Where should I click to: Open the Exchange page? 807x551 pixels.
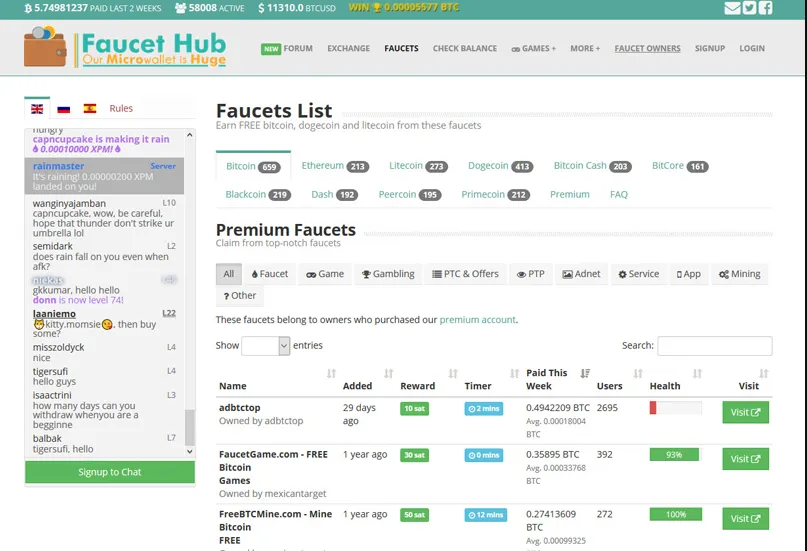point(348,48)
